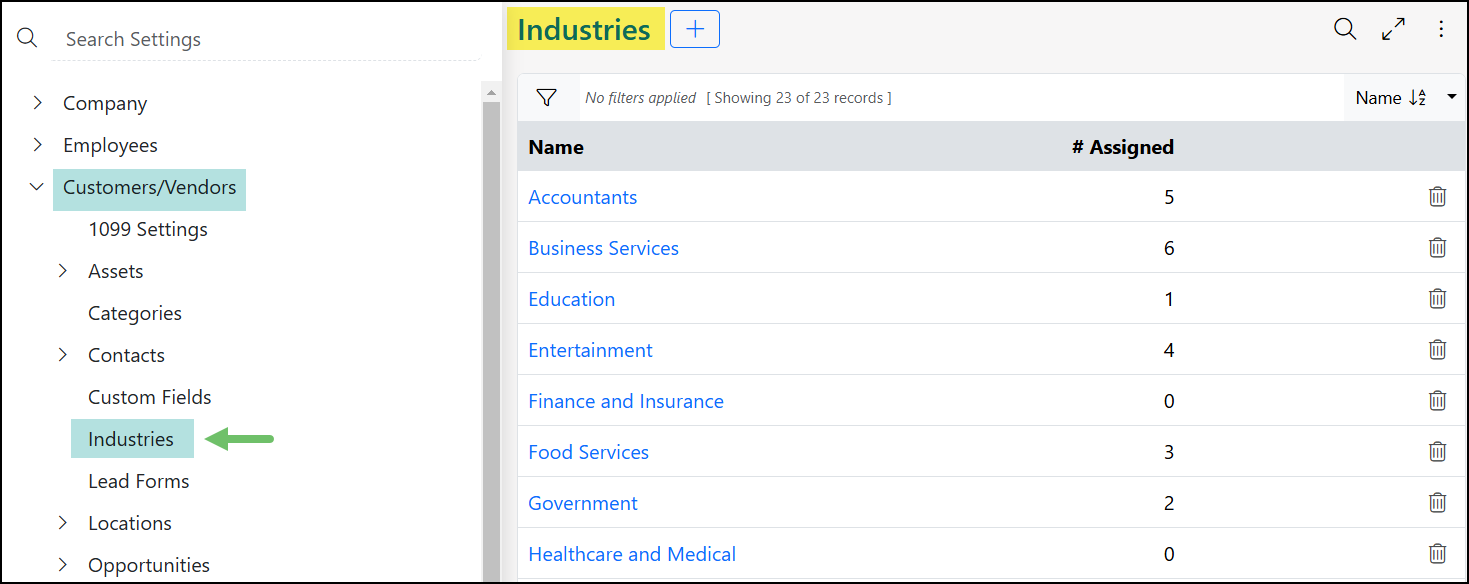Click sidebar scrollbar up arrow
This screenshot has width=1469, height=584.
pos(491,92)
